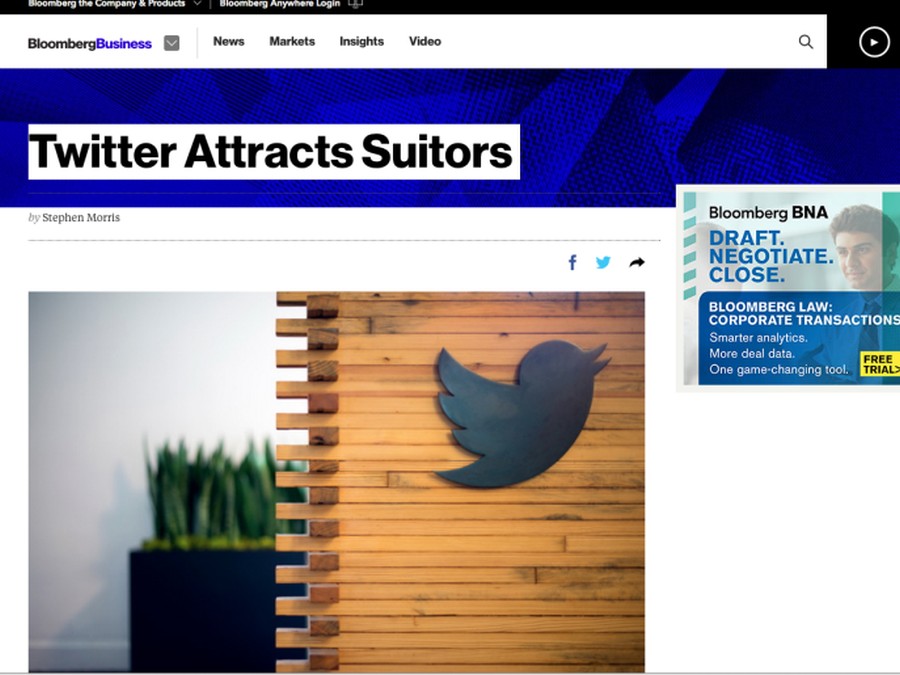Click the Twitter bird logo photo
Viewport: 900px width, 675px height.
(x=336, y=482)
